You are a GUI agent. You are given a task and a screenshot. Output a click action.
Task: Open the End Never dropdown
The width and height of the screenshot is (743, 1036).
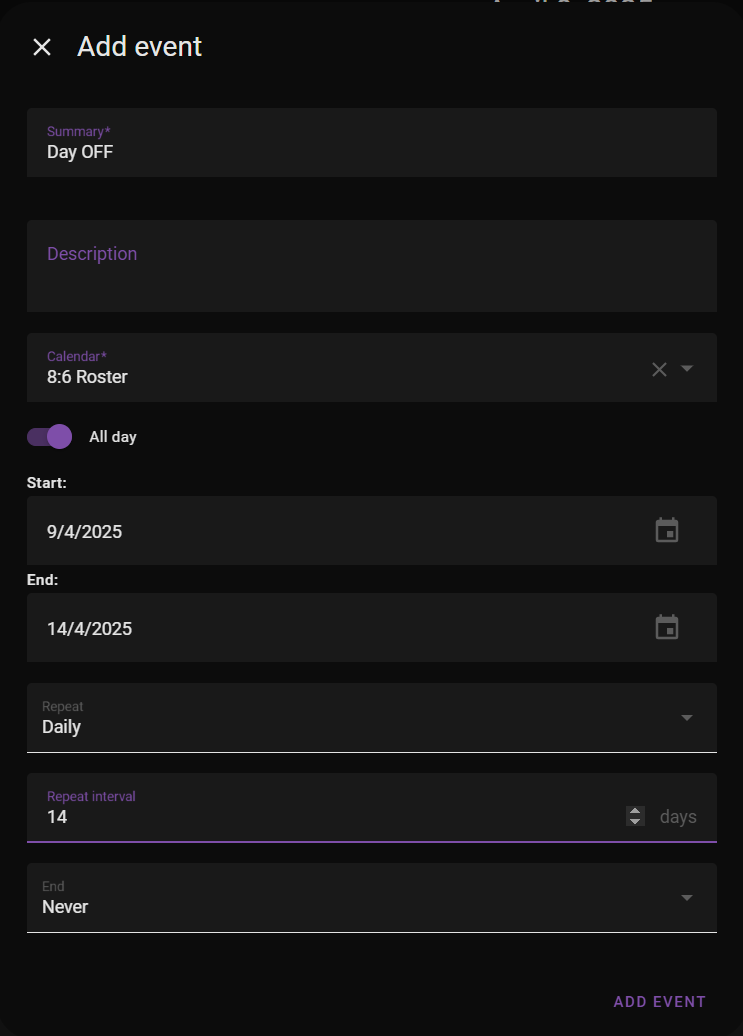click(371, 898)
